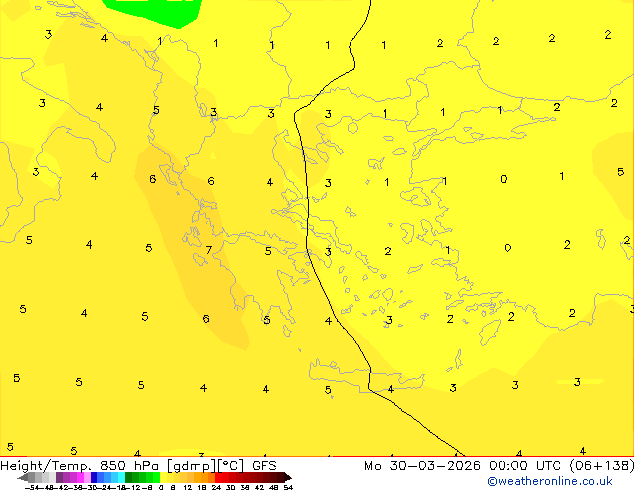Select the bright red legend swatch

(x=218, y=477)
